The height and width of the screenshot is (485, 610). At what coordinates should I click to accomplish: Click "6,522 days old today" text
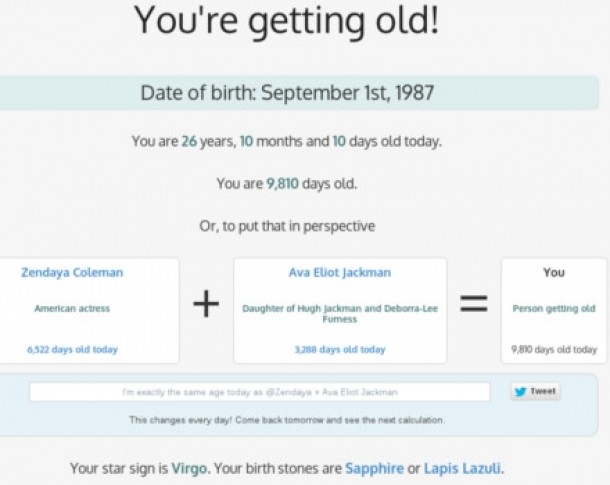point(72,350)
